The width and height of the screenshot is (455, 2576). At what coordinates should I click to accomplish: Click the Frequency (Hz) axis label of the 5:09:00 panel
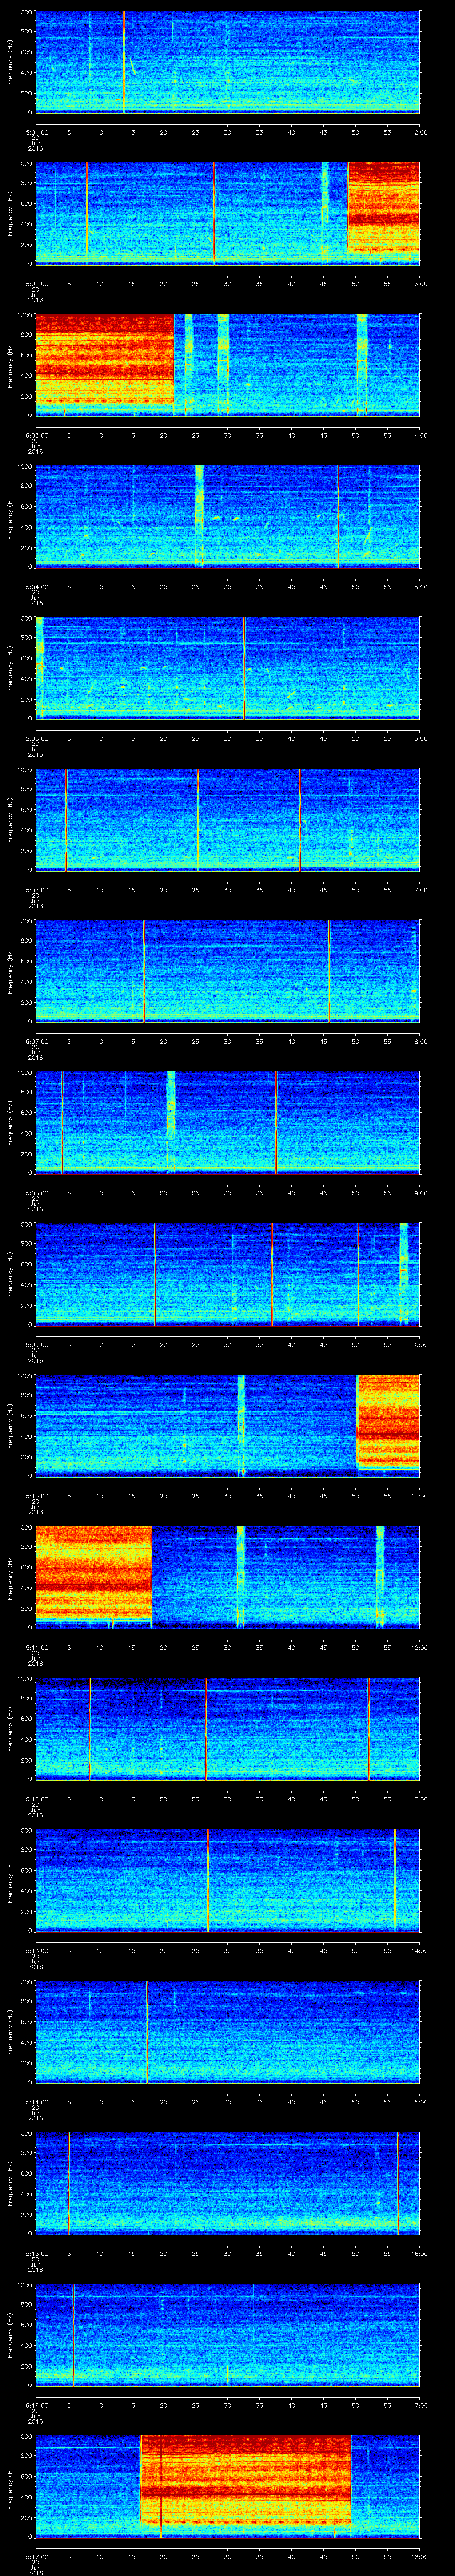(11, 1274)
